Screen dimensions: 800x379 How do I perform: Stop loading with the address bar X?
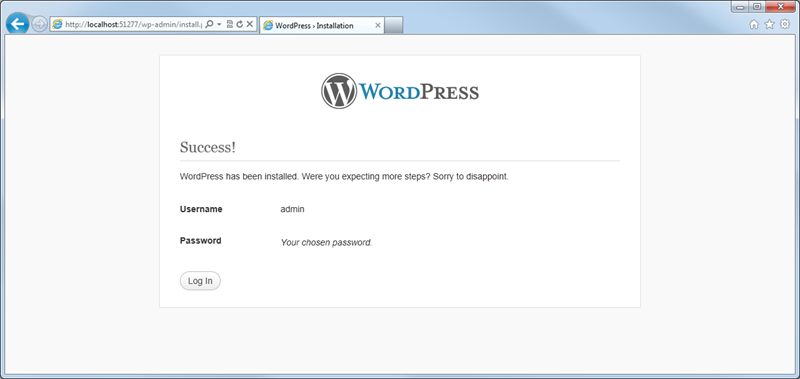click(249, 24)
